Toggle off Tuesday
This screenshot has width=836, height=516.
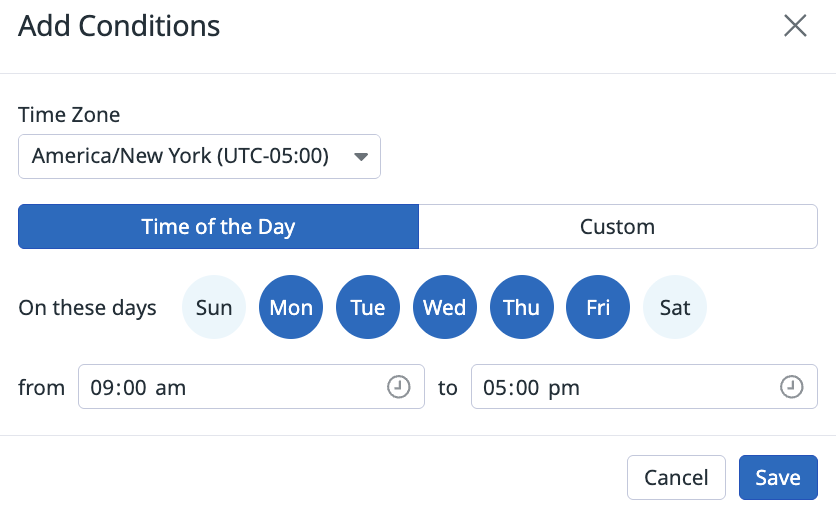tap(368, 308)
